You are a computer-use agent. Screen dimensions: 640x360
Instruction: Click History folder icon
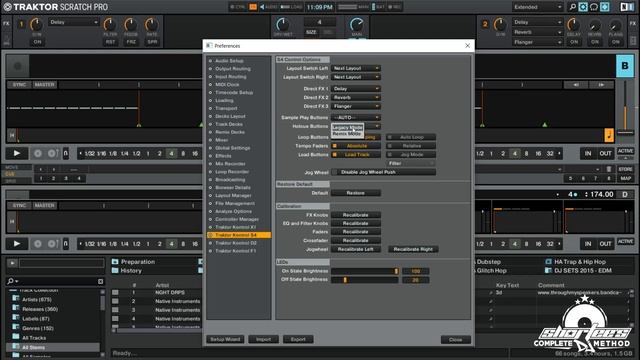tap(115, 271)
